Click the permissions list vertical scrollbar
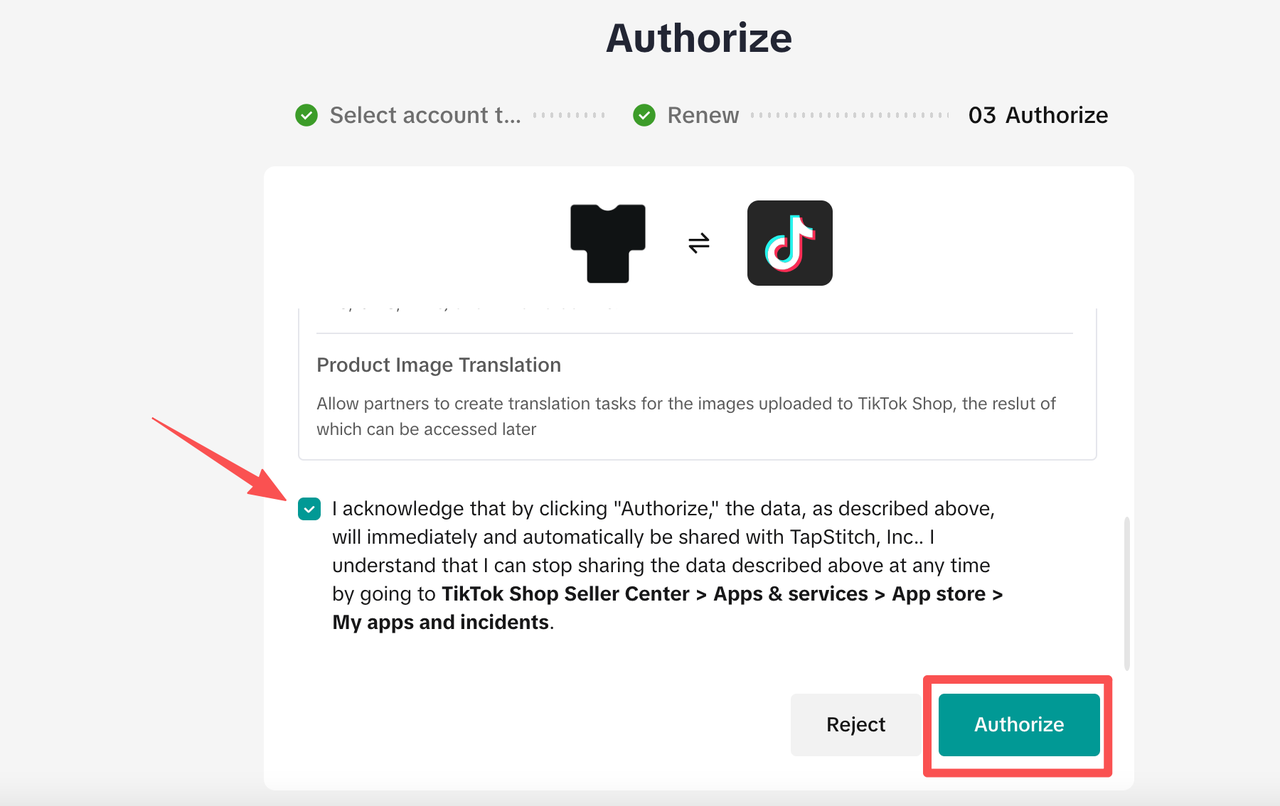This screenshot has height=806, width=1280. 1127,593
